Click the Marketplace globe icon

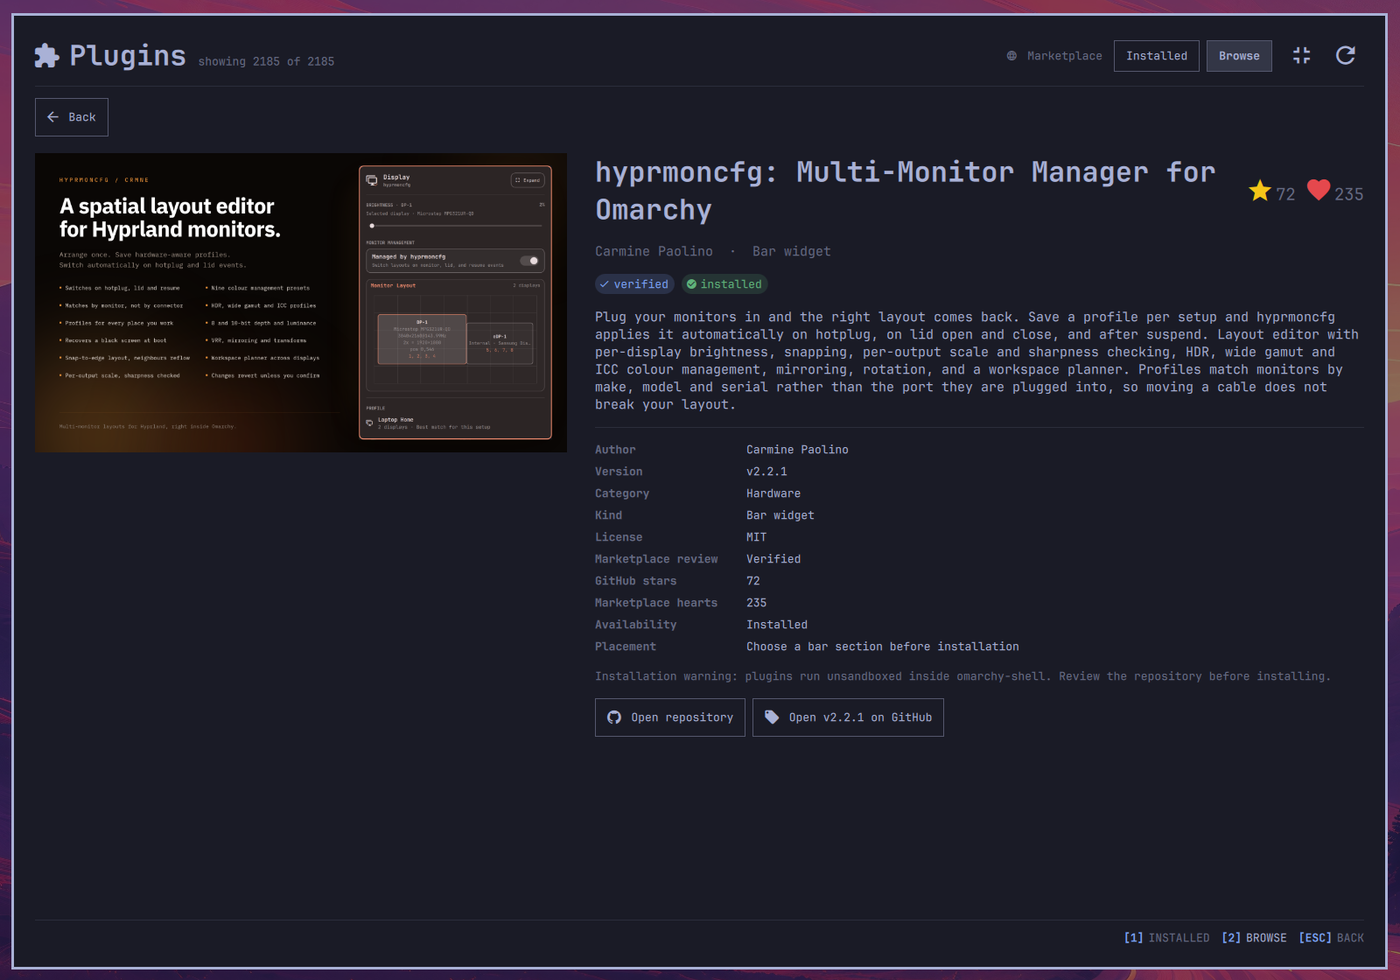[1012, 56]
